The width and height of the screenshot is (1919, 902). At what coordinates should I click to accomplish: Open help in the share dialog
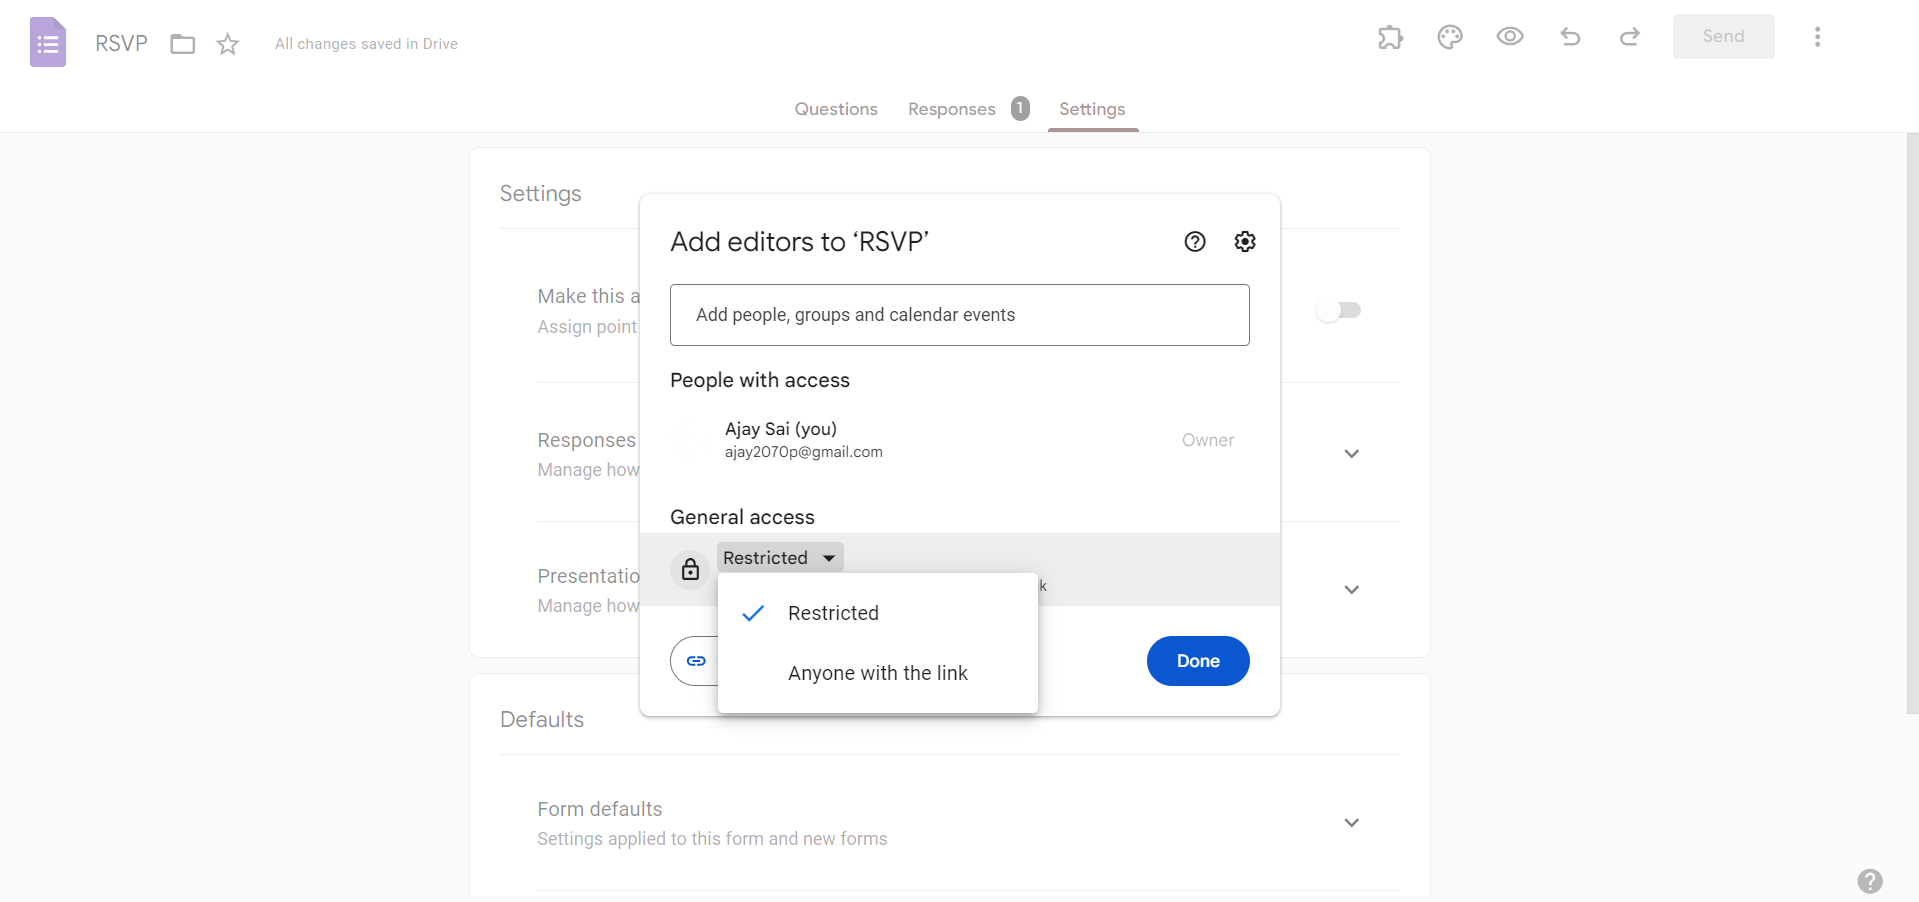pos(1195,241)
